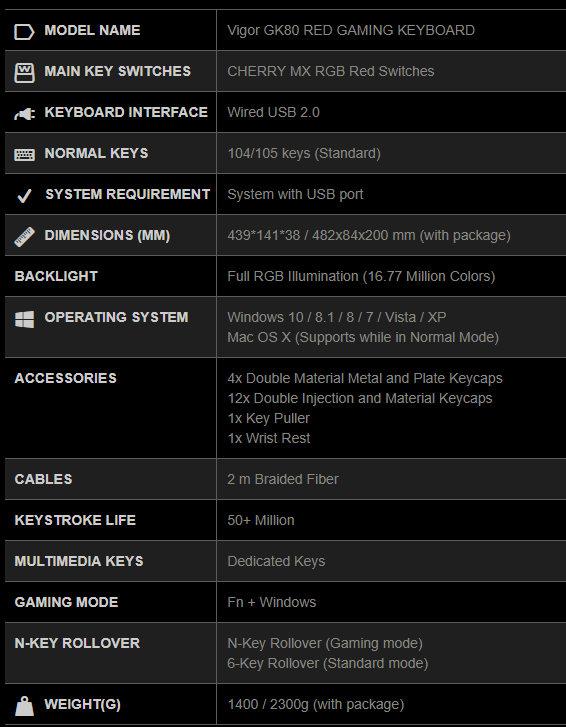This screenshot has height=727, width=566.
Task: Click the CHERRY MX RGB Red Switches value
Action: pos(331,71)
